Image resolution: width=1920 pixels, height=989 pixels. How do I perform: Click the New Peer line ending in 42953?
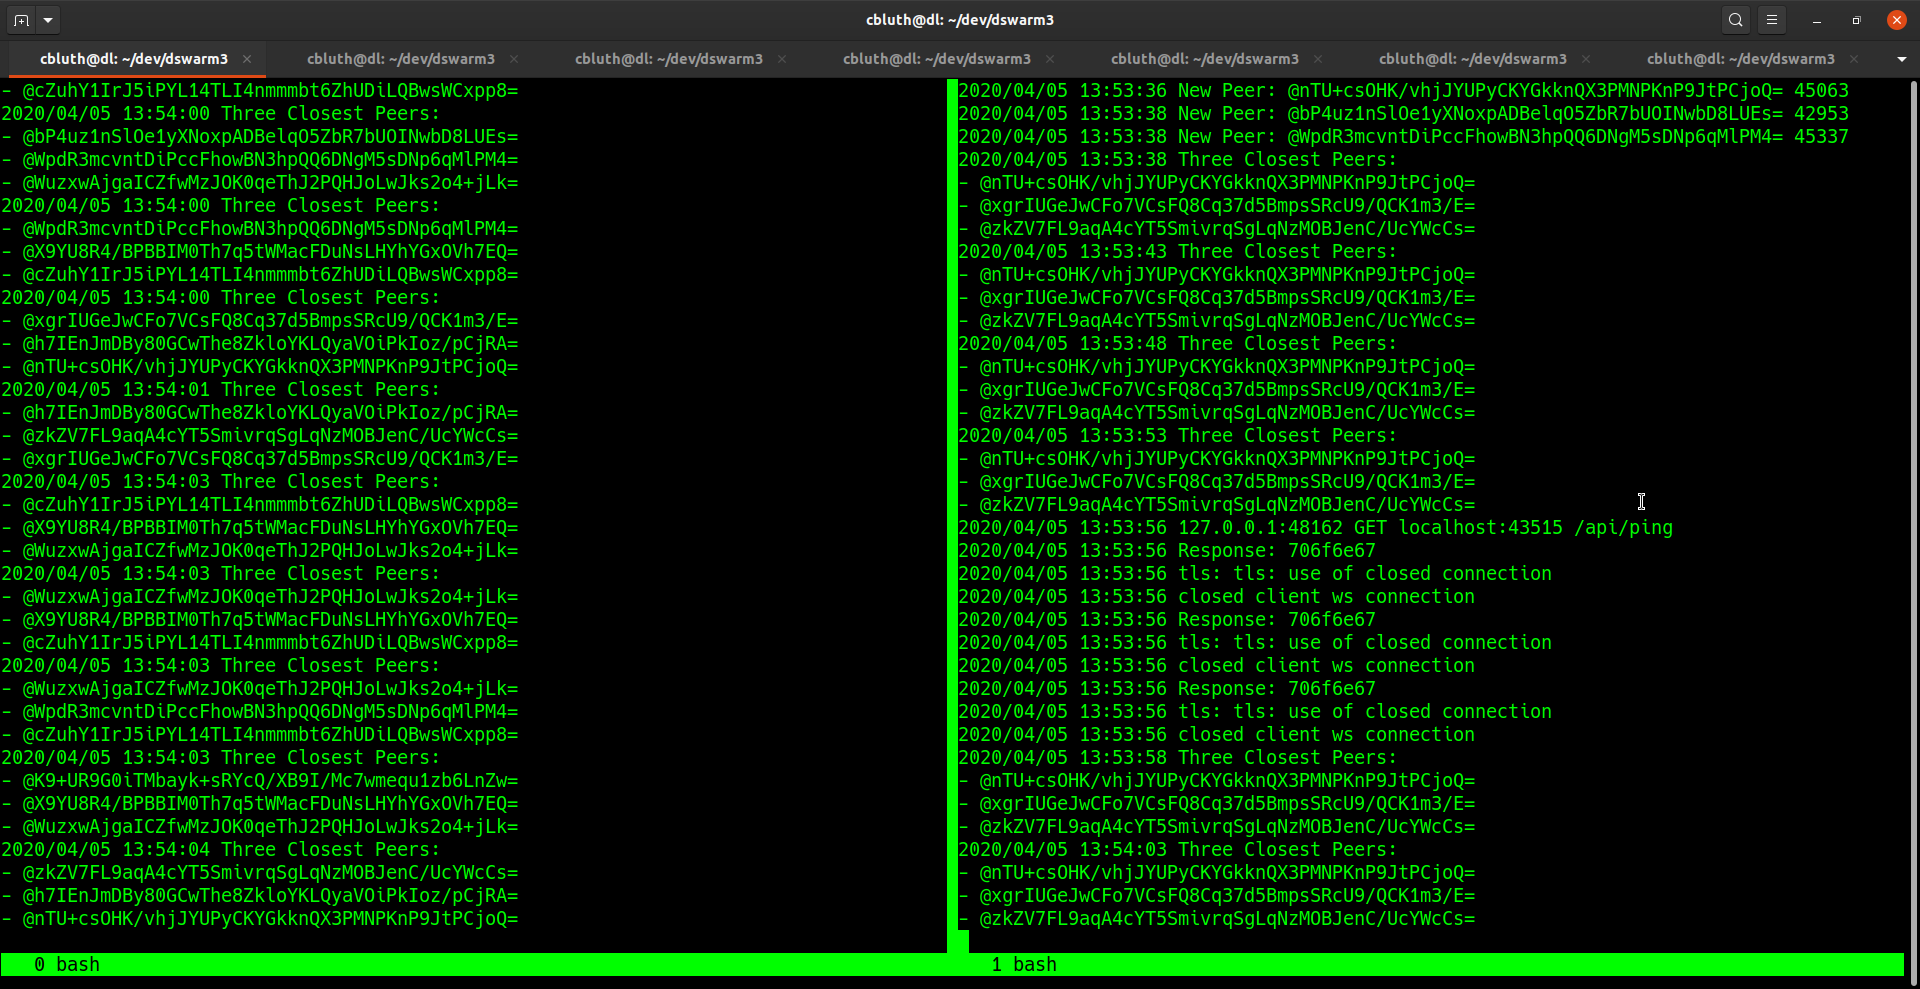click(1403, 114)
